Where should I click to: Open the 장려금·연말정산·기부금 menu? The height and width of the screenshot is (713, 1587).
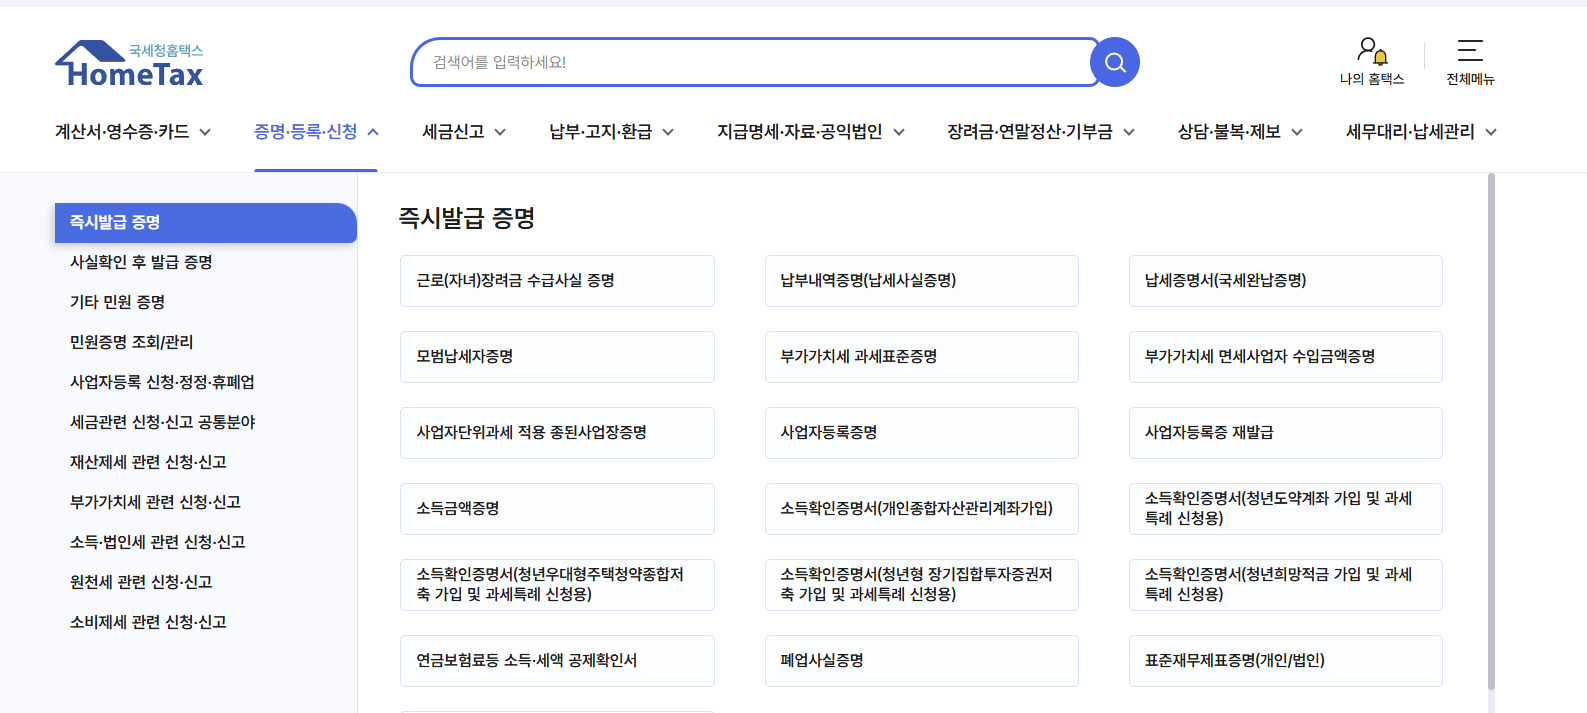click(1030, 132)
